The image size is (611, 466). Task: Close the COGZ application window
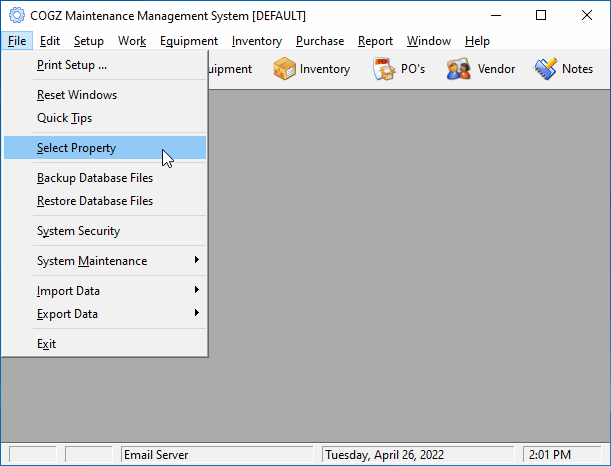[587, 16]
